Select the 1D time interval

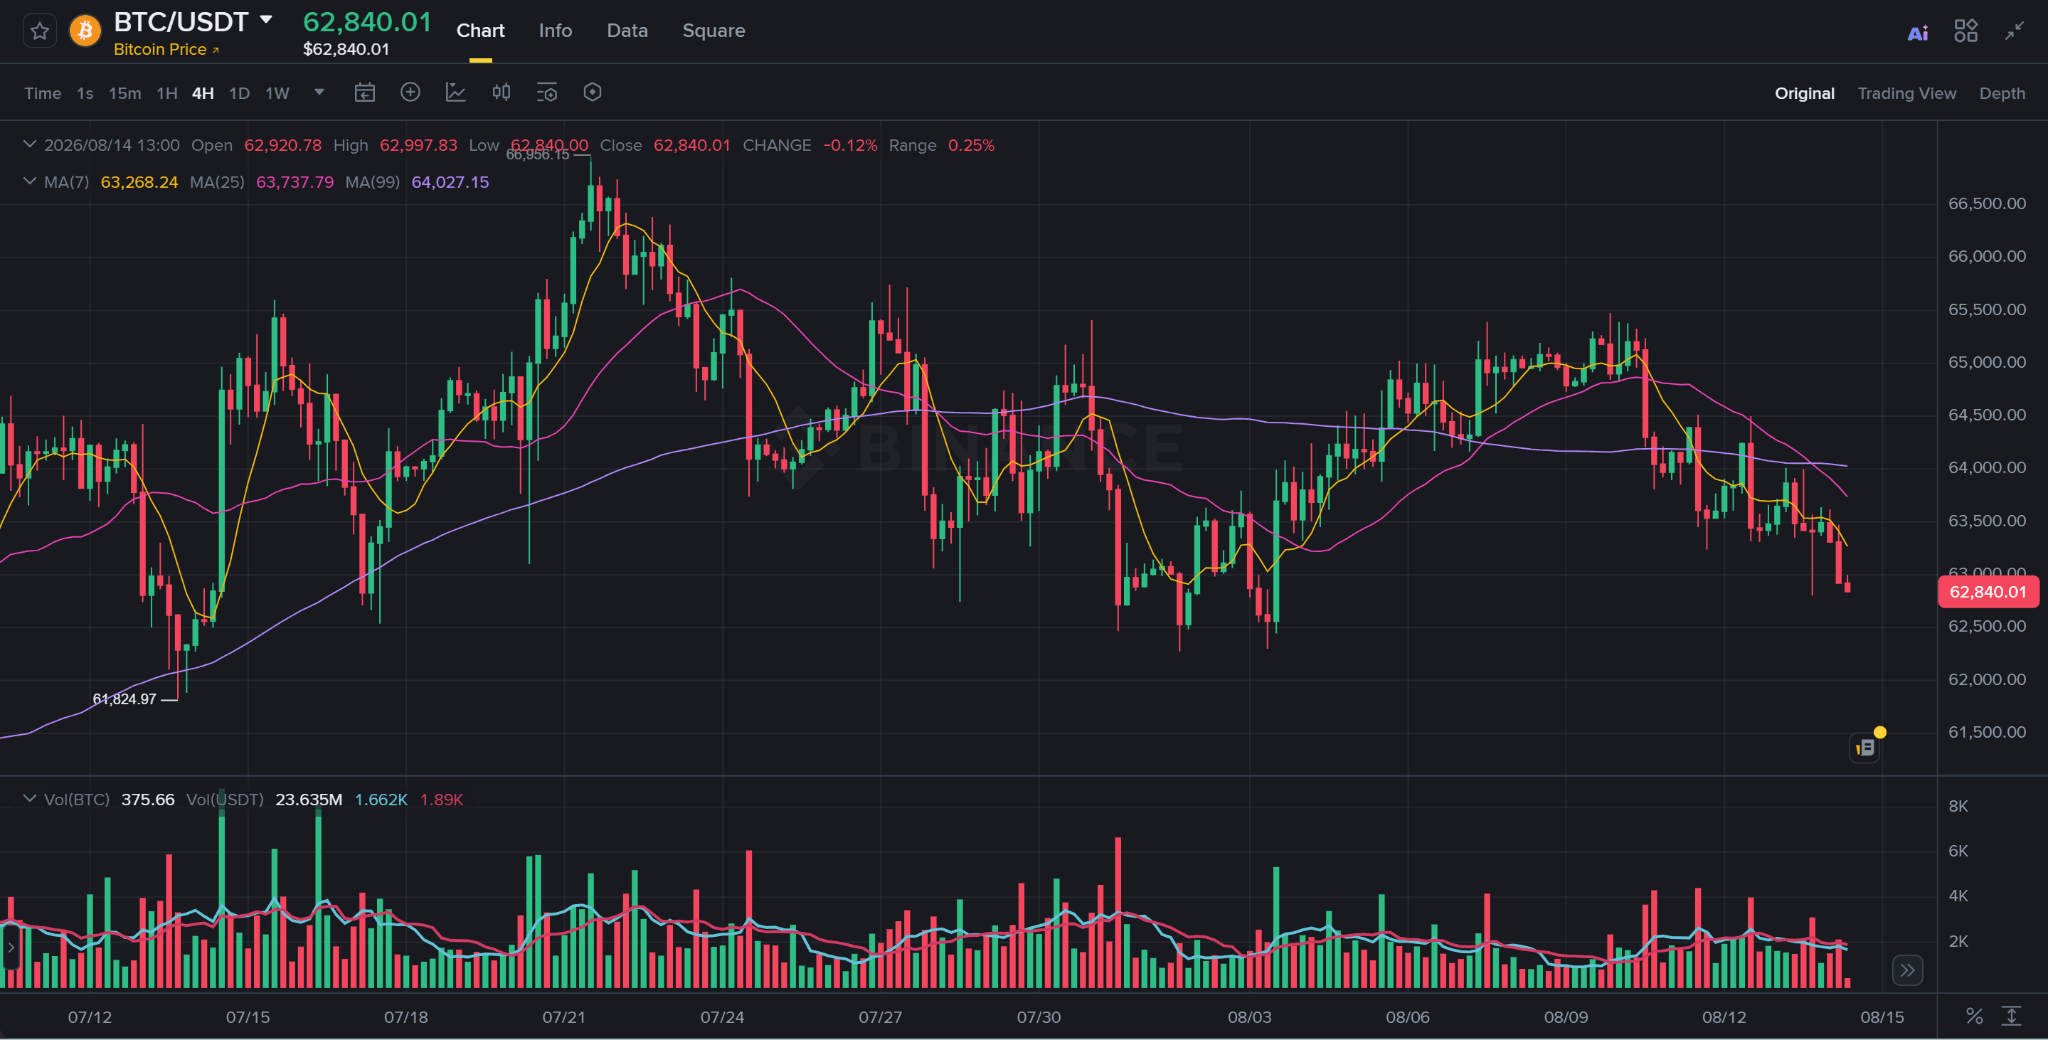click(239, 93)
